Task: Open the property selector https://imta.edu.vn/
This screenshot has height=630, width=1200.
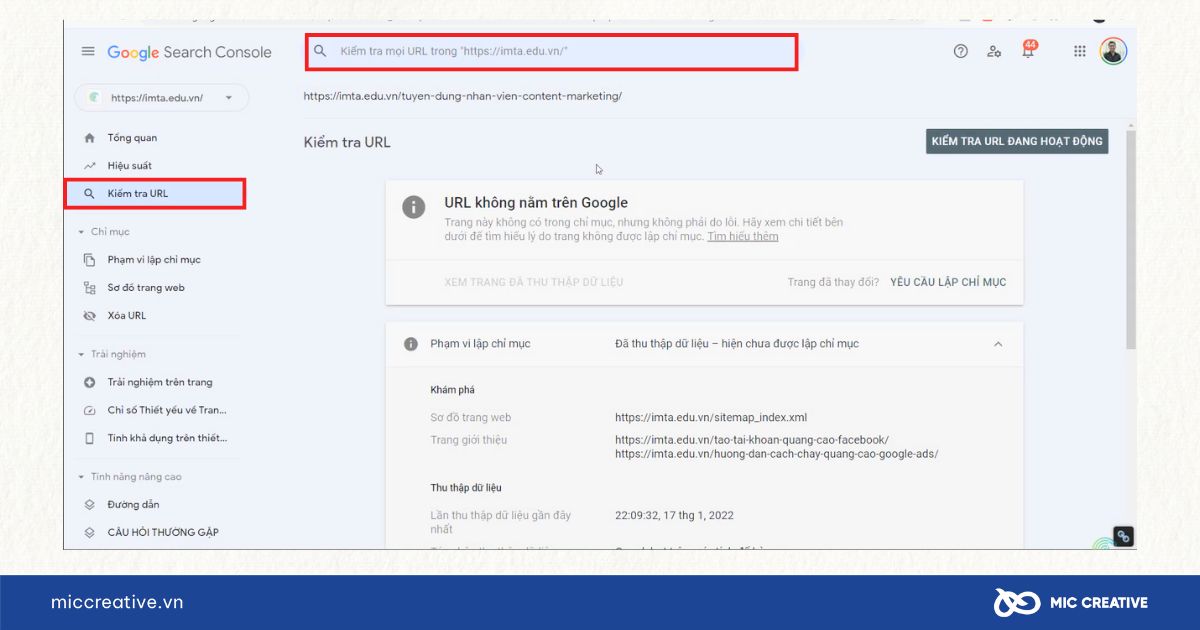Action: pos(161,98)
